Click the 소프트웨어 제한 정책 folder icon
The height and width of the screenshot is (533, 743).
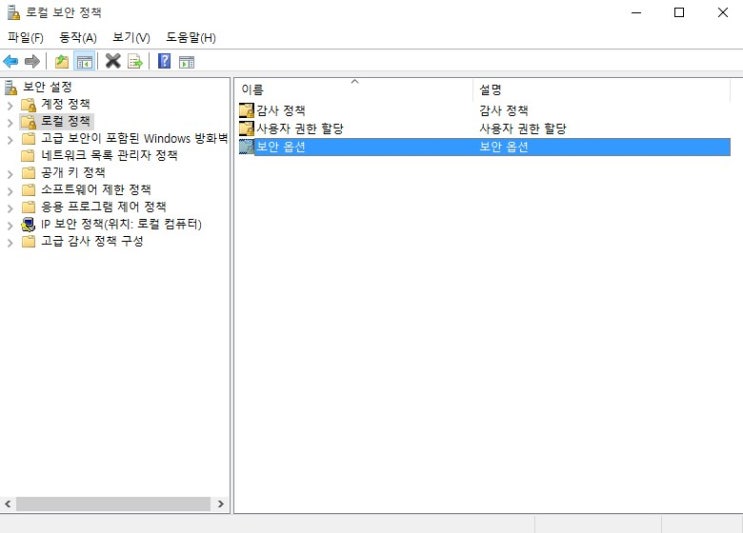28,190
